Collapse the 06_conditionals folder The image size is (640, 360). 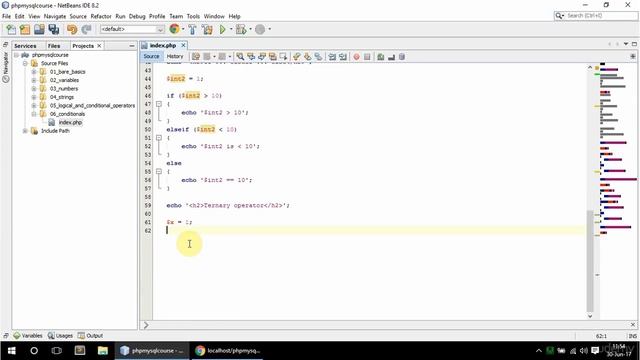(34, 114)
